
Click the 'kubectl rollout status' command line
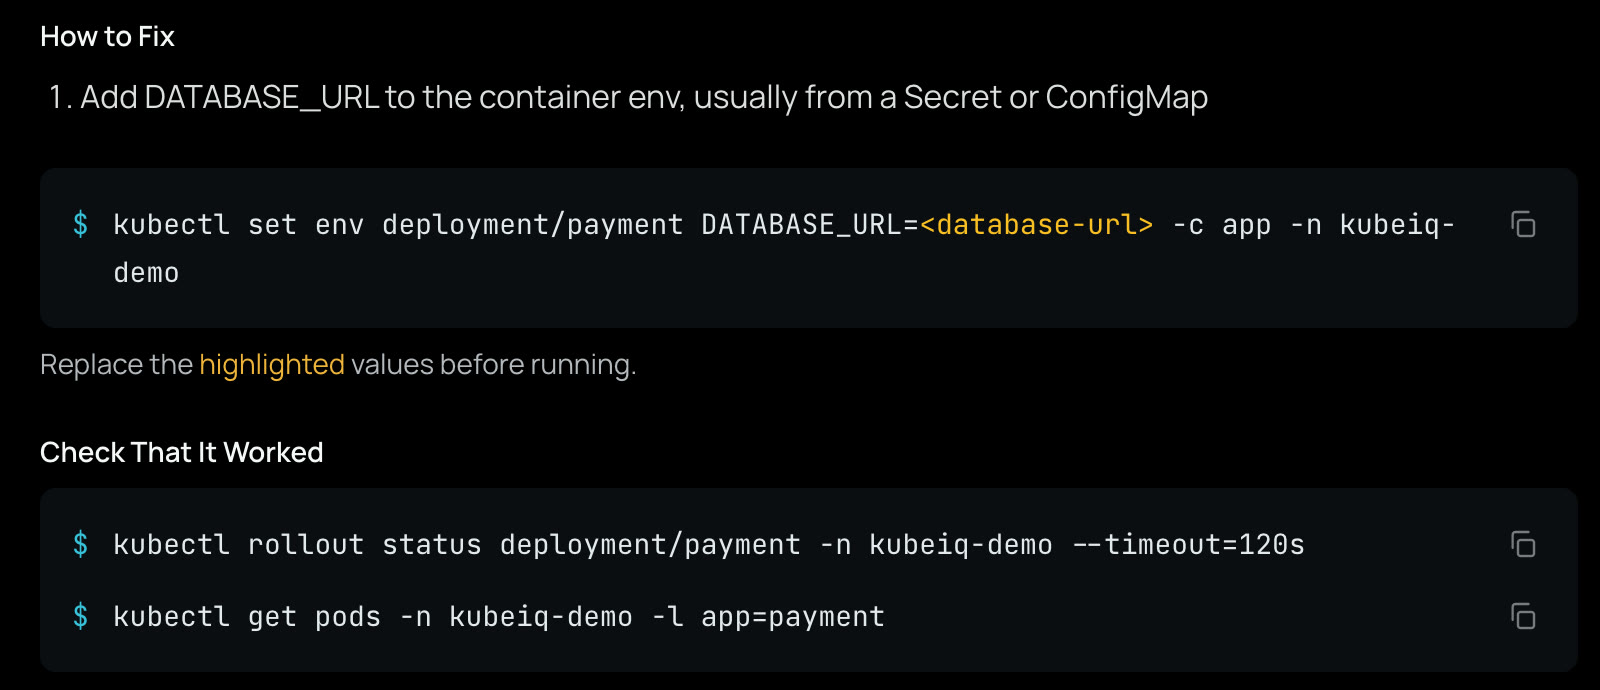click(709, 545)
